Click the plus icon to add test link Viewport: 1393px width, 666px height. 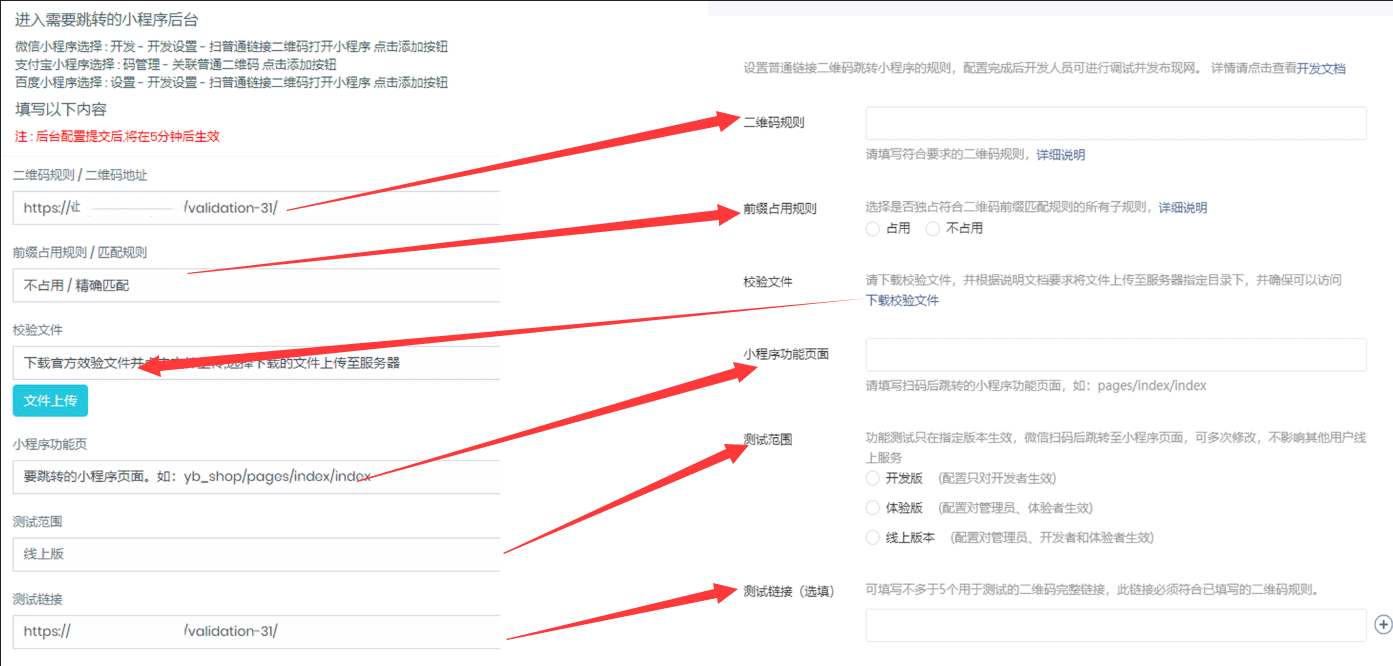pos(1384,624)
